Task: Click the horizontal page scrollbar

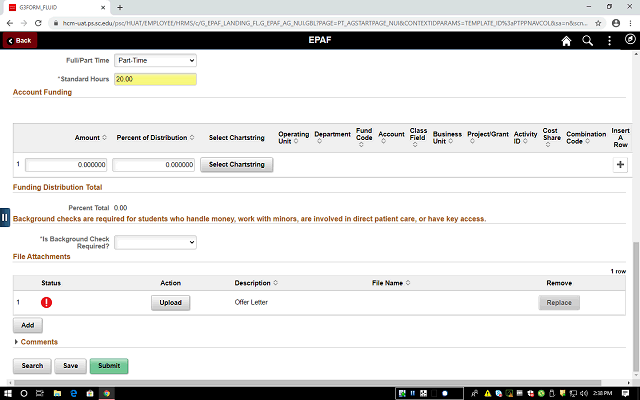Action: pyautogui.click(x=306, y=383)
